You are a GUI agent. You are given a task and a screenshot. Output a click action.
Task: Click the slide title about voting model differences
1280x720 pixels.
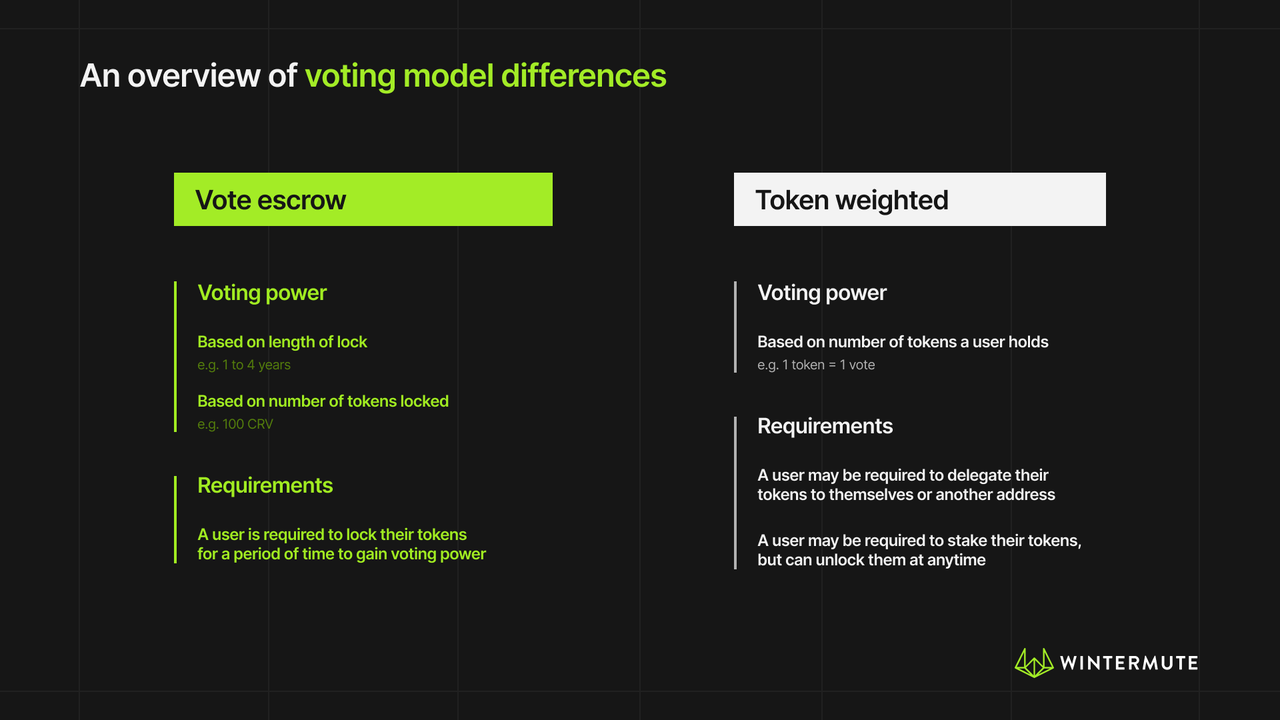(373, 76)
